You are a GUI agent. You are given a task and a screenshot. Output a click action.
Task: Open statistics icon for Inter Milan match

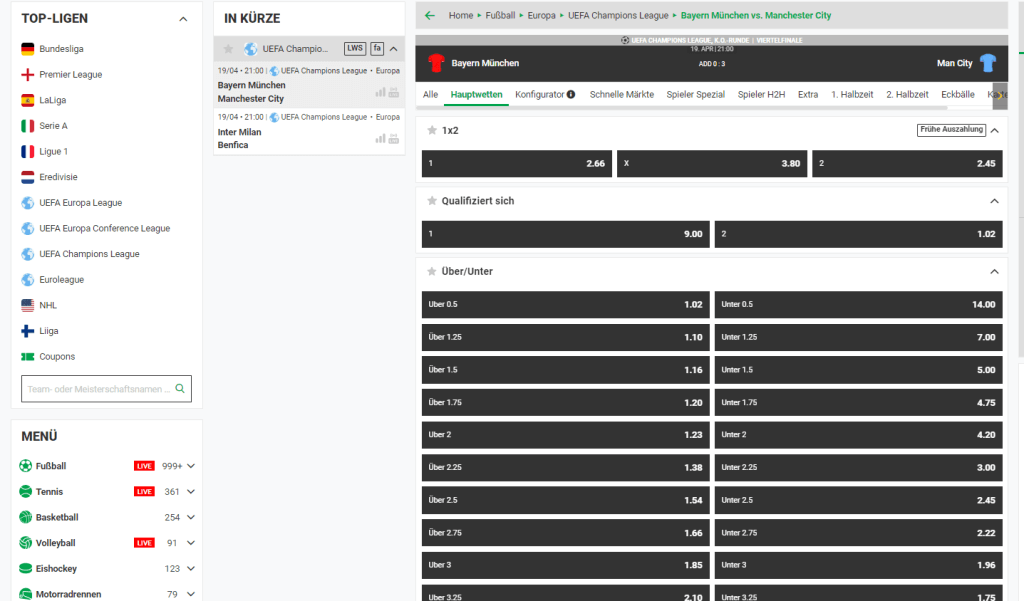pyautogui.click(x=380, y=138)
